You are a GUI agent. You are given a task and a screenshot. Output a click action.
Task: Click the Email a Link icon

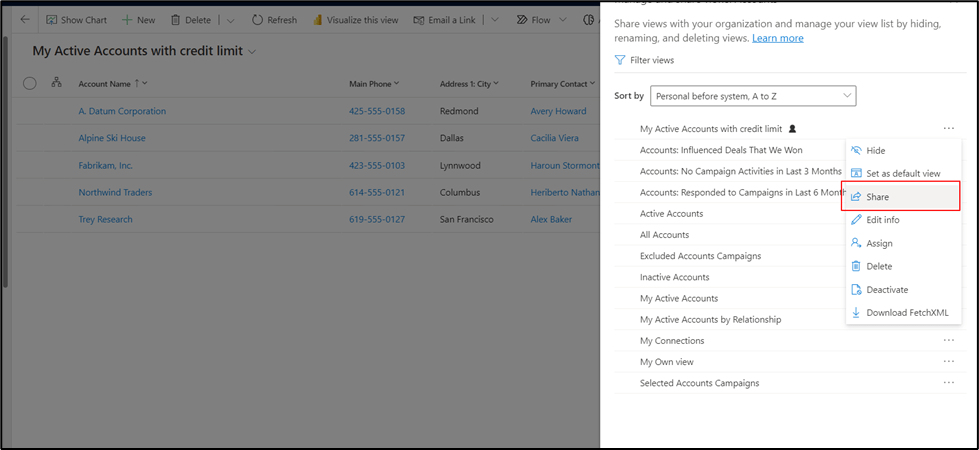420,20
